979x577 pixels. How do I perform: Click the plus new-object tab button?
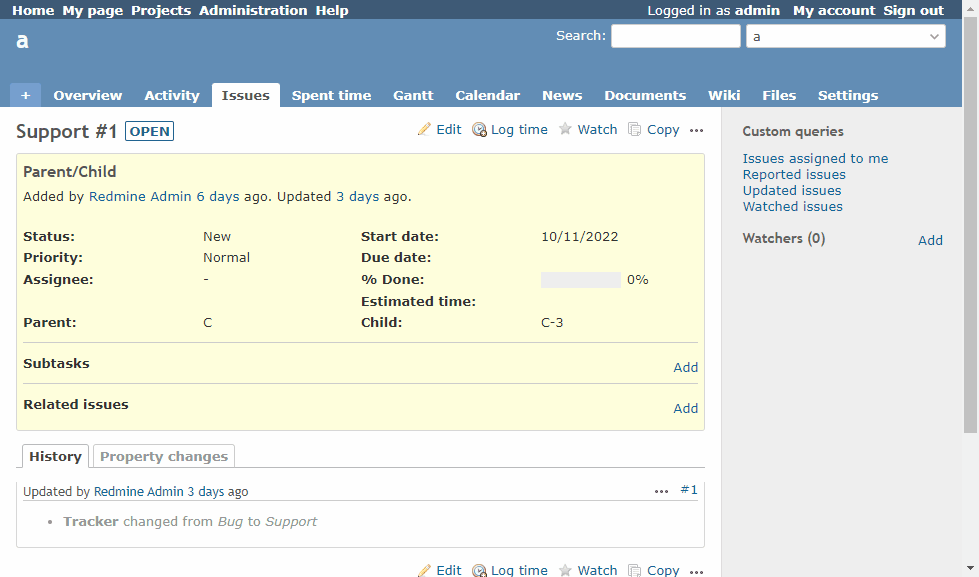coord(26,95)
